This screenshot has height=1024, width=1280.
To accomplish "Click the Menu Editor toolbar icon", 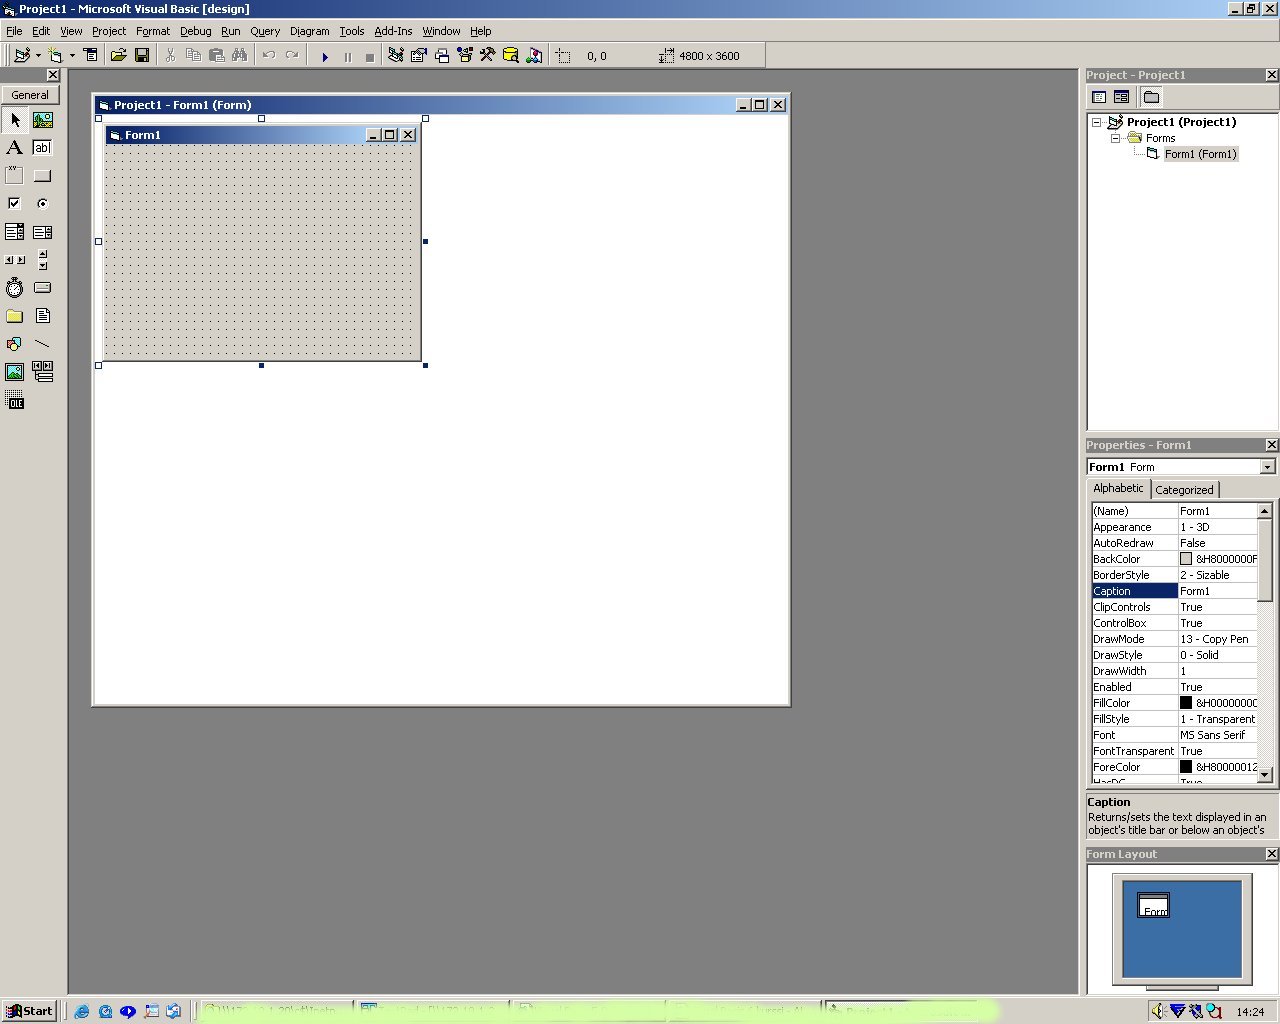I will 91,56.
